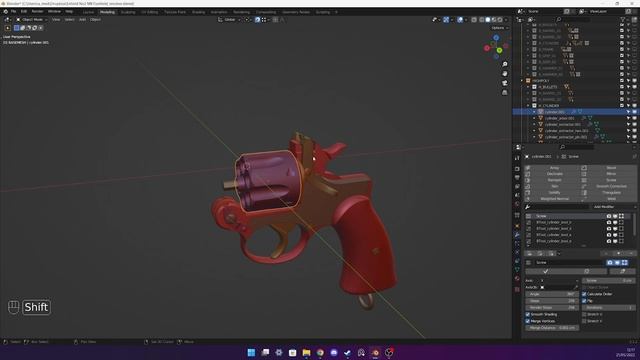Enable Smooth Shading checkbox
This screenshot has height=360, width=640.
click(528, 314)
